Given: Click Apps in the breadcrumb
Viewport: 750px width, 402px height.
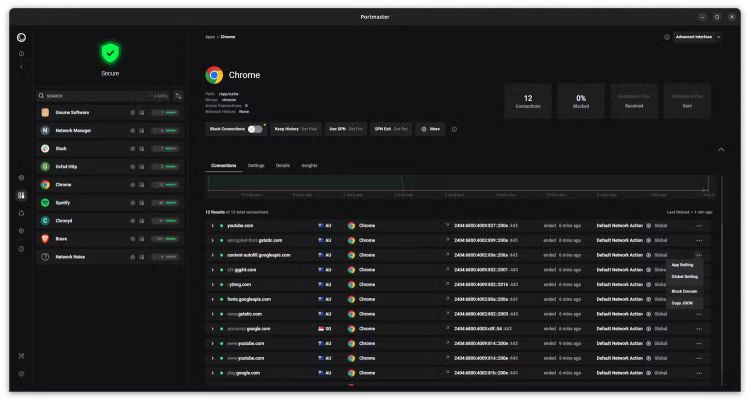Looking at the screenshot, I should pos(210,37).
